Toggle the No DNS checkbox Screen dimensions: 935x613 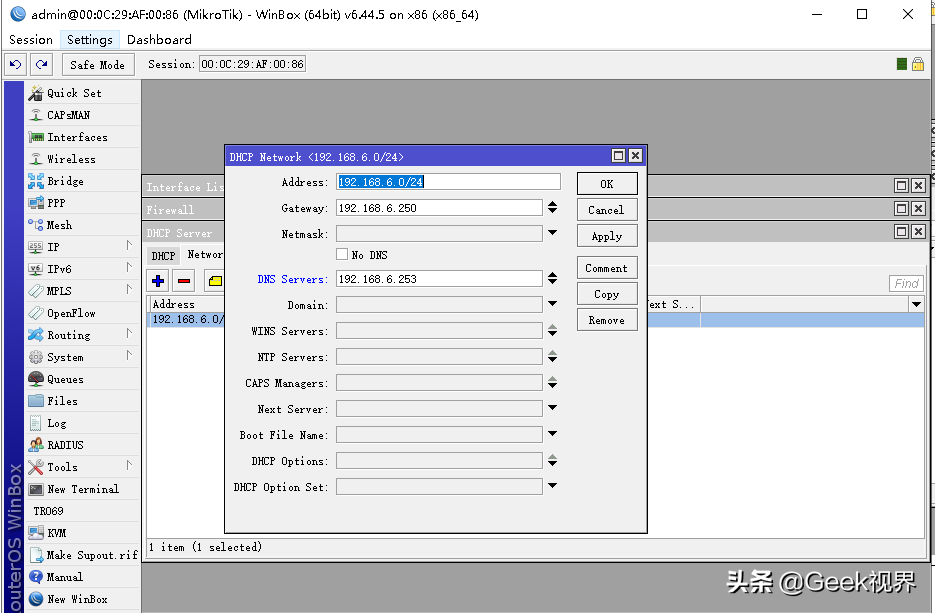click(x=342, y=254)
